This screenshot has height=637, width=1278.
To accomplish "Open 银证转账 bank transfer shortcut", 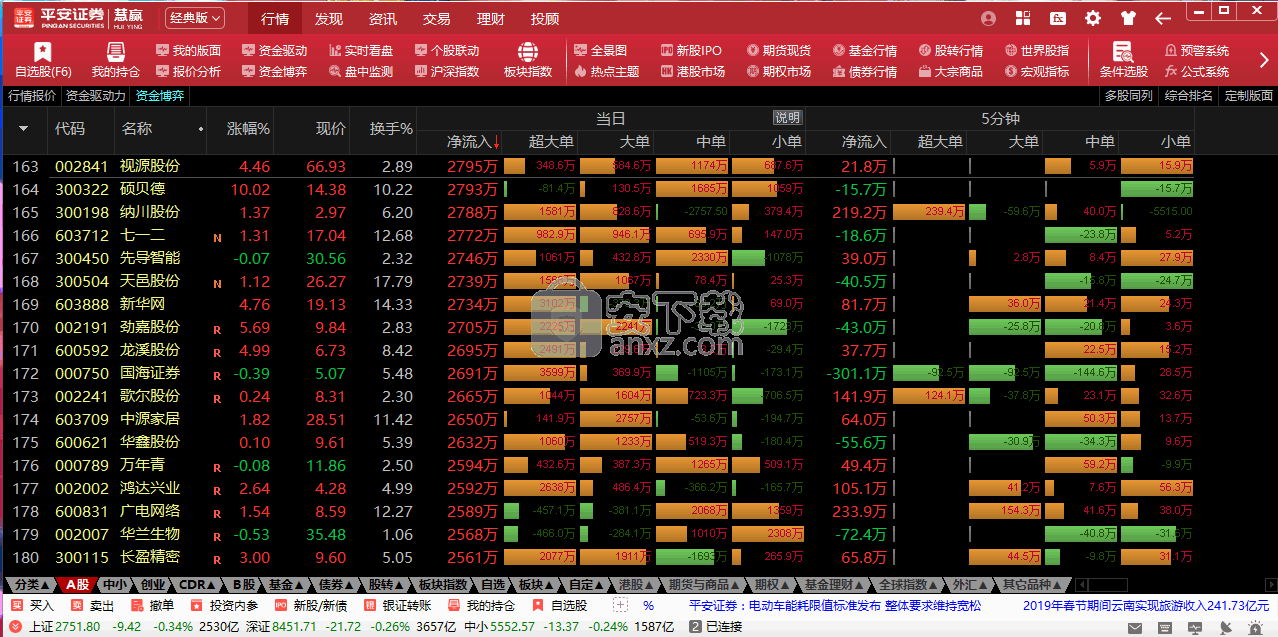I will click(x=398, y=605).
